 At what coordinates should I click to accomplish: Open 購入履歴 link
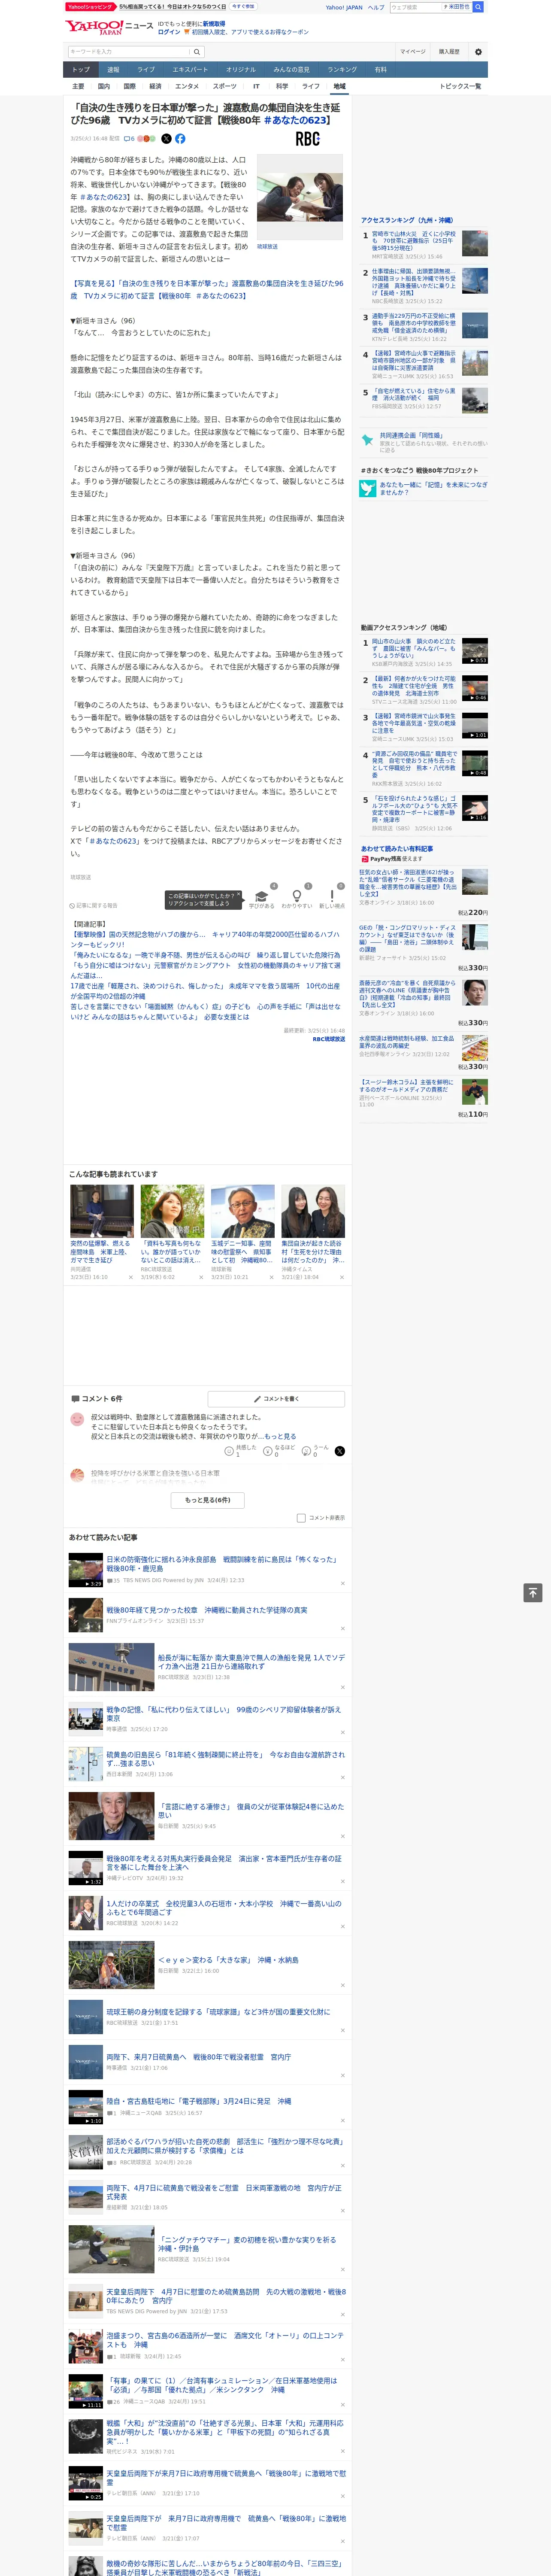[x=449, y=52]
